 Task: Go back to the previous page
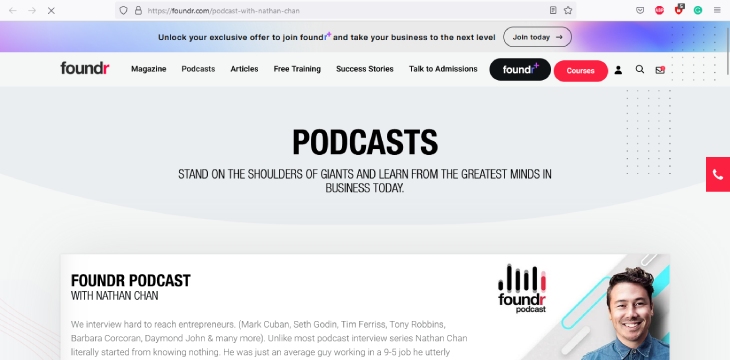click(x=13, y=10)
